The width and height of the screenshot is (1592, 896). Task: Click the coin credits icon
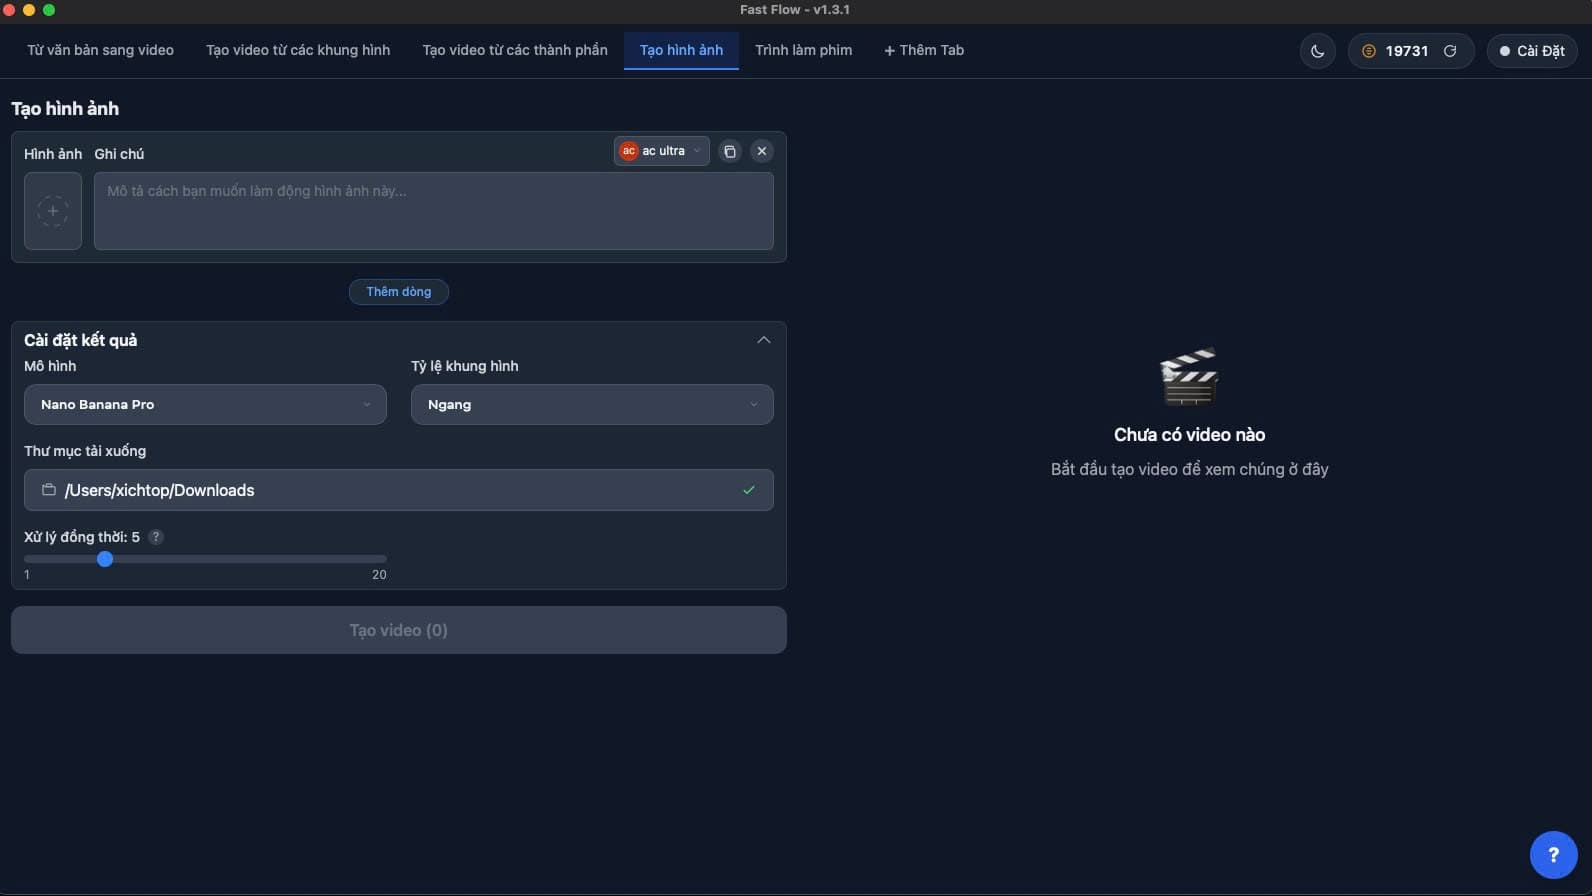pyautogui.click(x=1369, y=51)
